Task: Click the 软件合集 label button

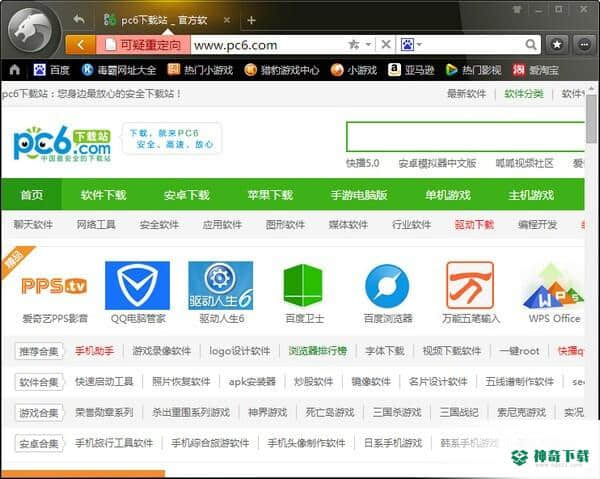Action: pos(39,382)
